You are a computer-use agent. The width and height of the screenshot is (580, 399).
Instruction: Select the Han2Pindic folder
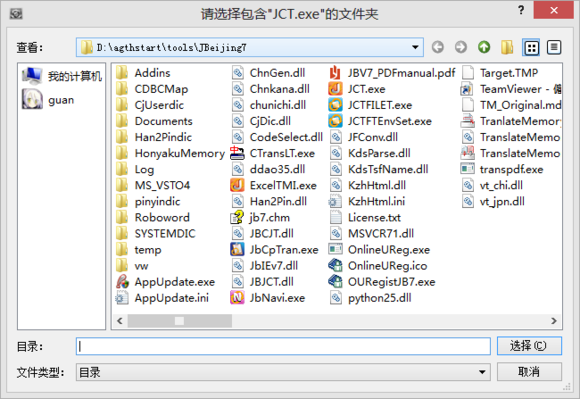[154, 137]
